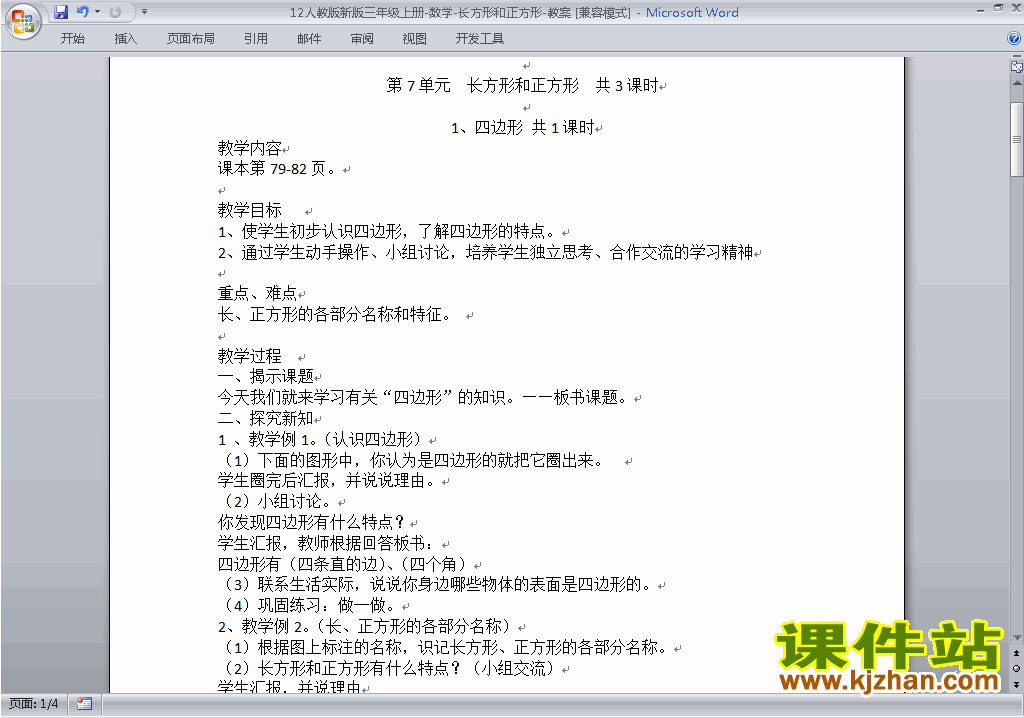Click the vertical scrollbar down arrow
The image size is (1024, 718).
coord(1017,638)
